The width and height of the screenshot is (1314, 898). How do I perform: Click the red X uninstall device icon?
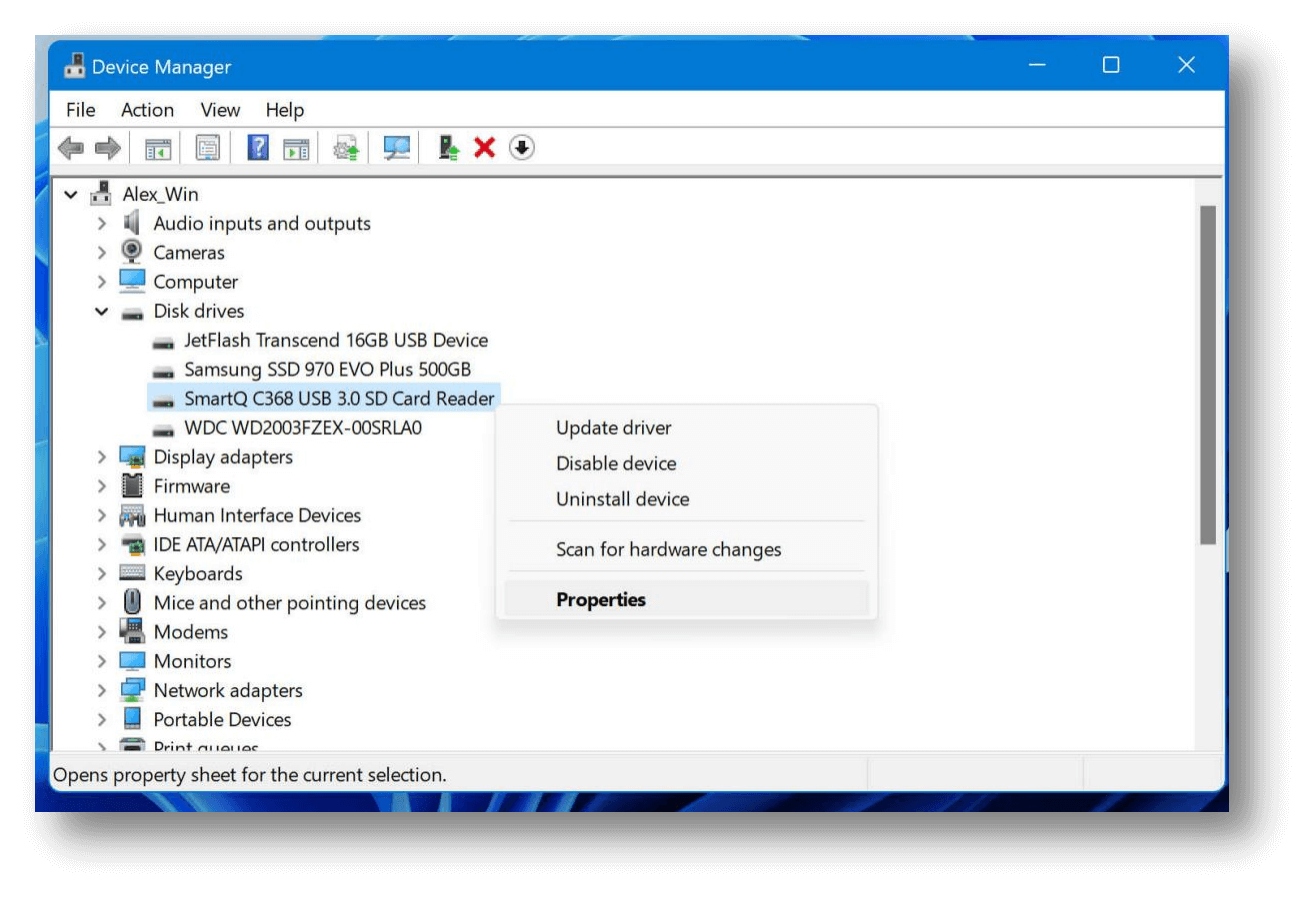484,147
